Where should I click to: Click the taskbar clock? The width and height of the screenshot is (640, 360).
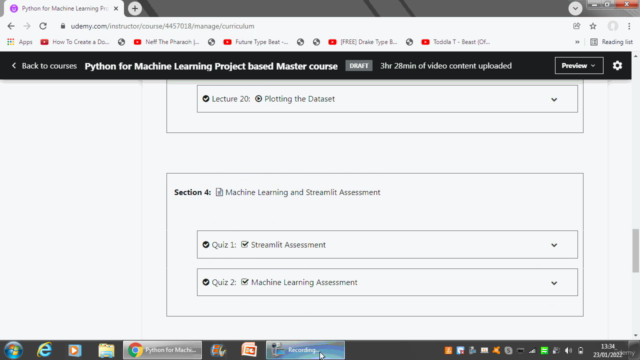click(608, 351)
